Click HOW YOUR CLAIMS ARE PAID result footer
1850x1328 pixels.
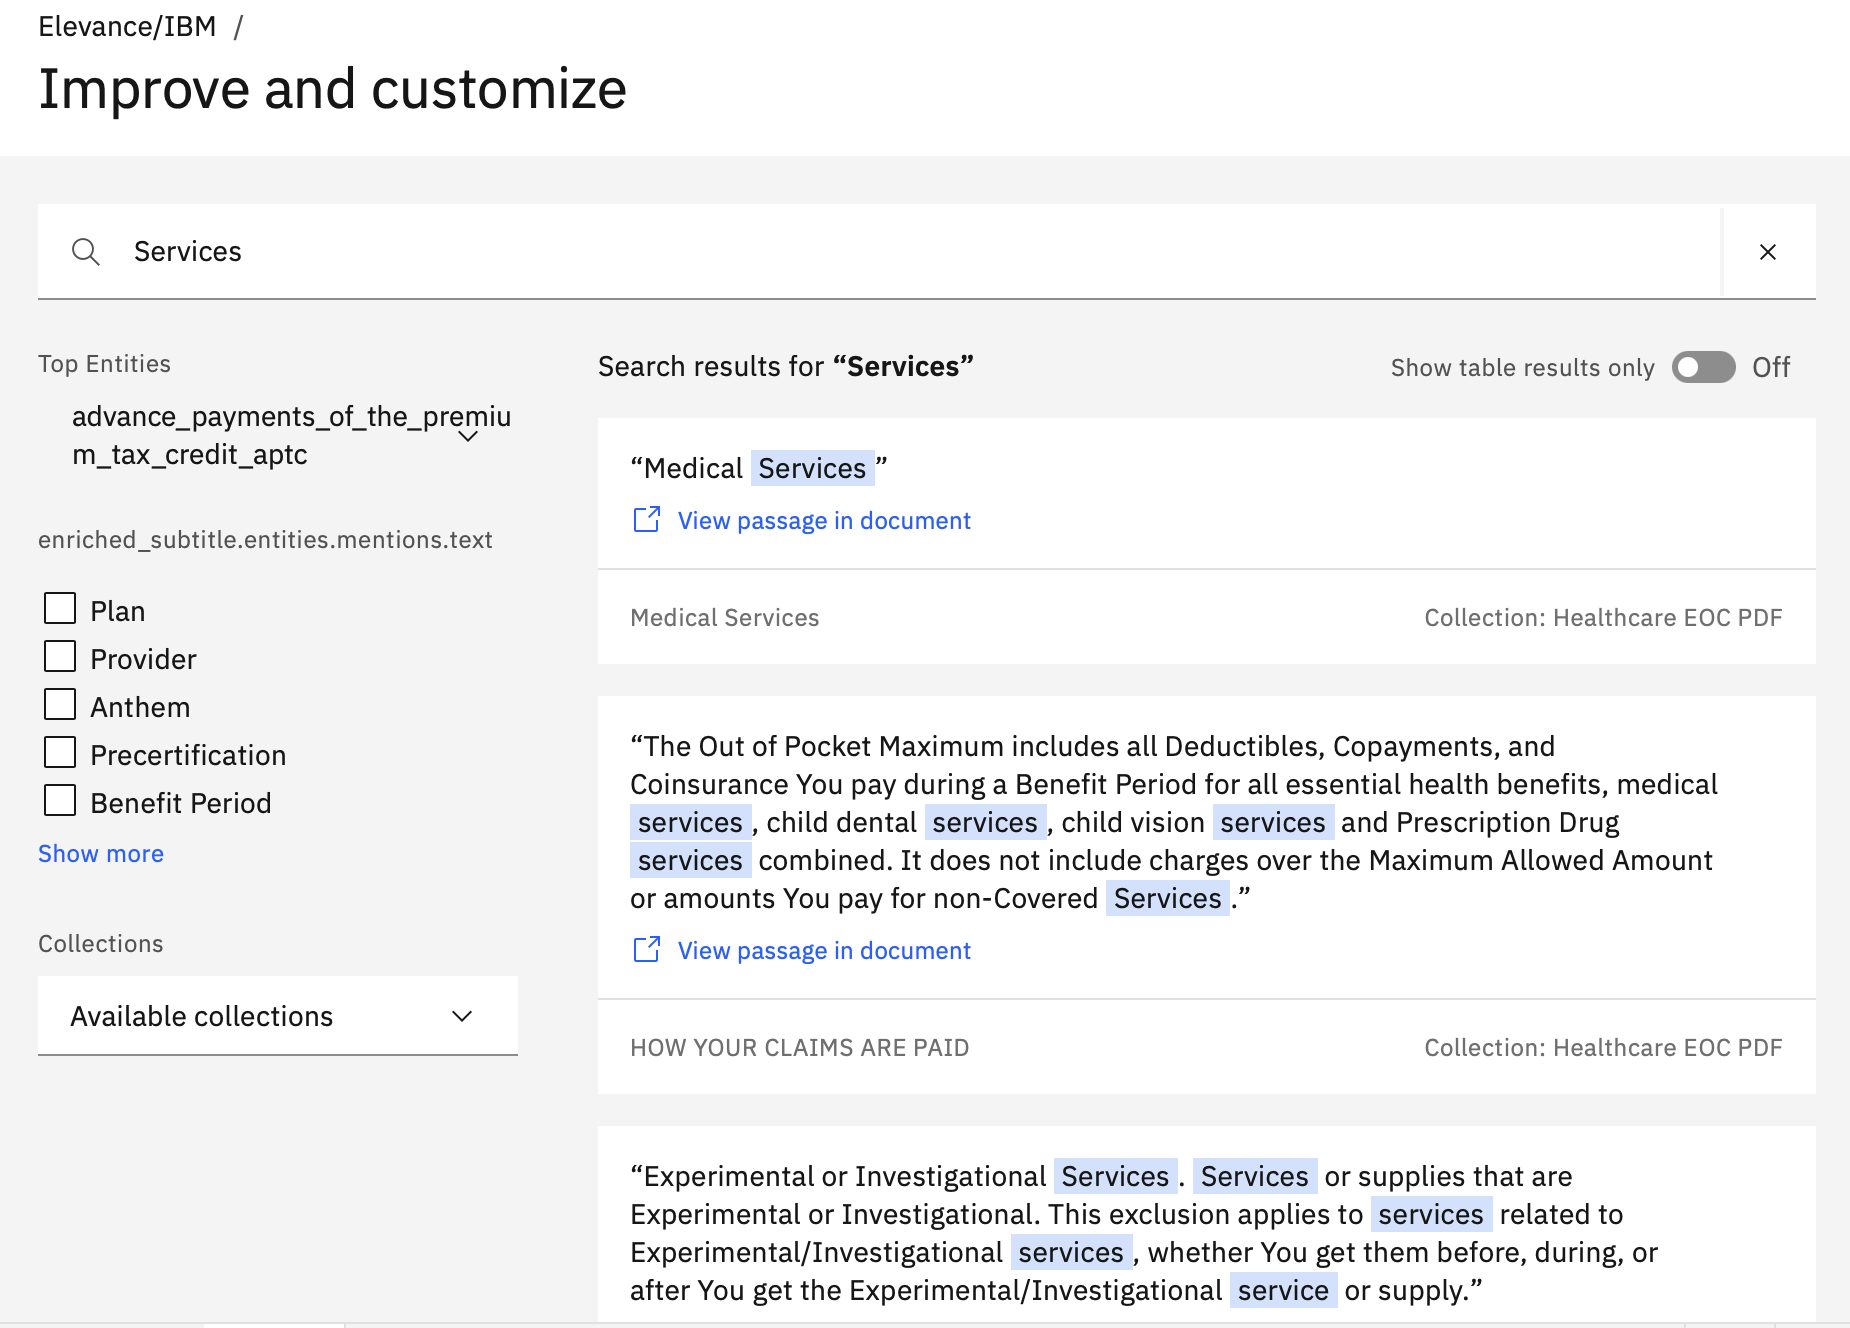799,1048
